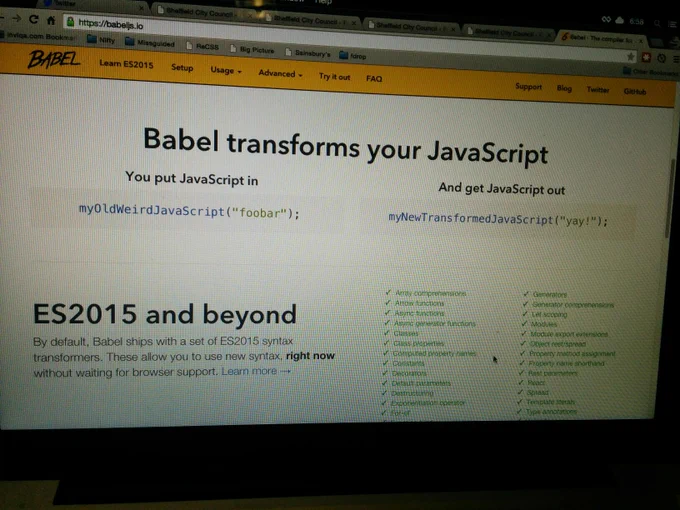The width and height of the screenshot is (680, 510).
Task: Close the Babel browser tab
Action: coord(641,41)
